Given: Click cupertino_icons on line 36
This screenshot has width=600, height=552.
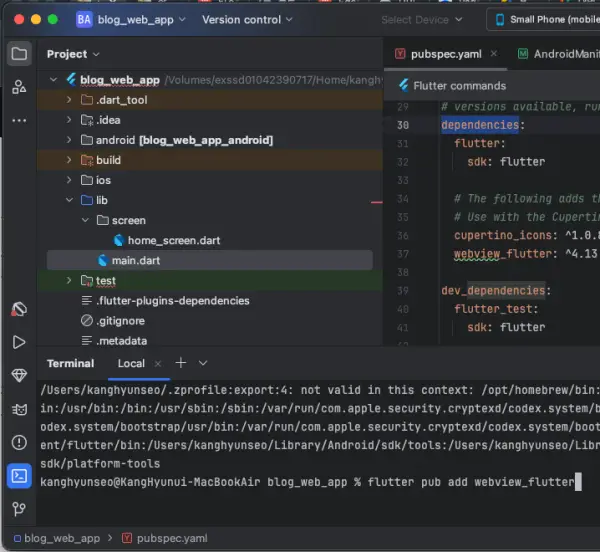Looking at the screenshot, I should pyautogui.click(x=503, y=235).
